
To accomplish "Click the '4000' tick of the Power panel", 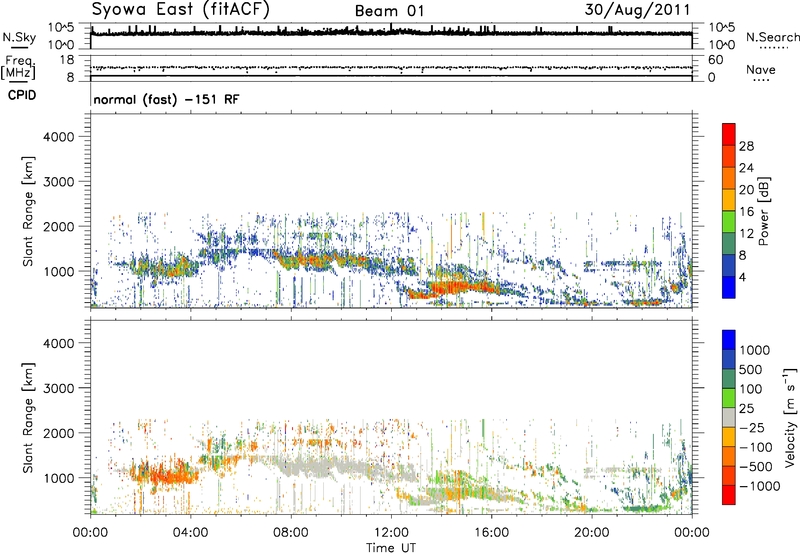I will click(58, 137).
